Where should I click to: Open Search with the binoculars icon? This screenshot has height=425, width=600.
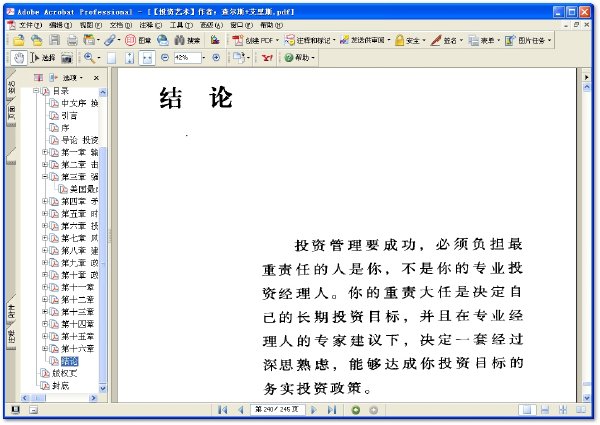click(x=188, y=40)
